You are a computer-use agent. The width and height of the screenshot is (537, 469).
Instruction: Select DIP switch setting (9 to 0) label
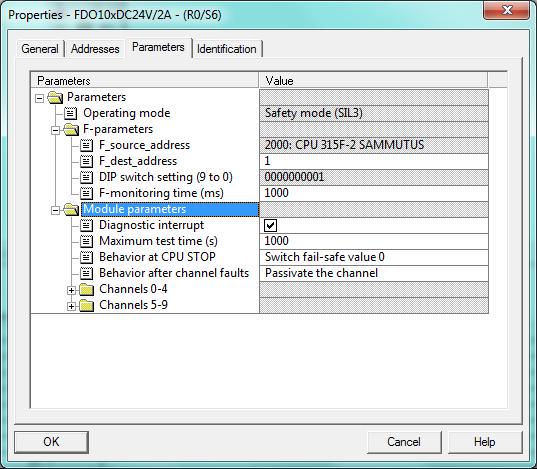pyautogui.click(x=166, y=177)
